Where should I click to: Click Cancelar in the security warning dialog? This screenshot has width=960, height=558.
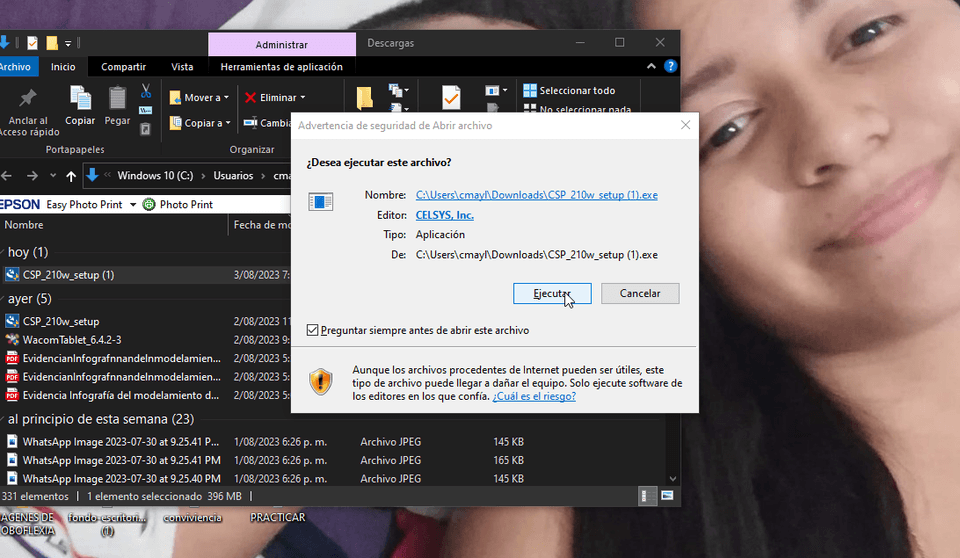tap(640, 293)
